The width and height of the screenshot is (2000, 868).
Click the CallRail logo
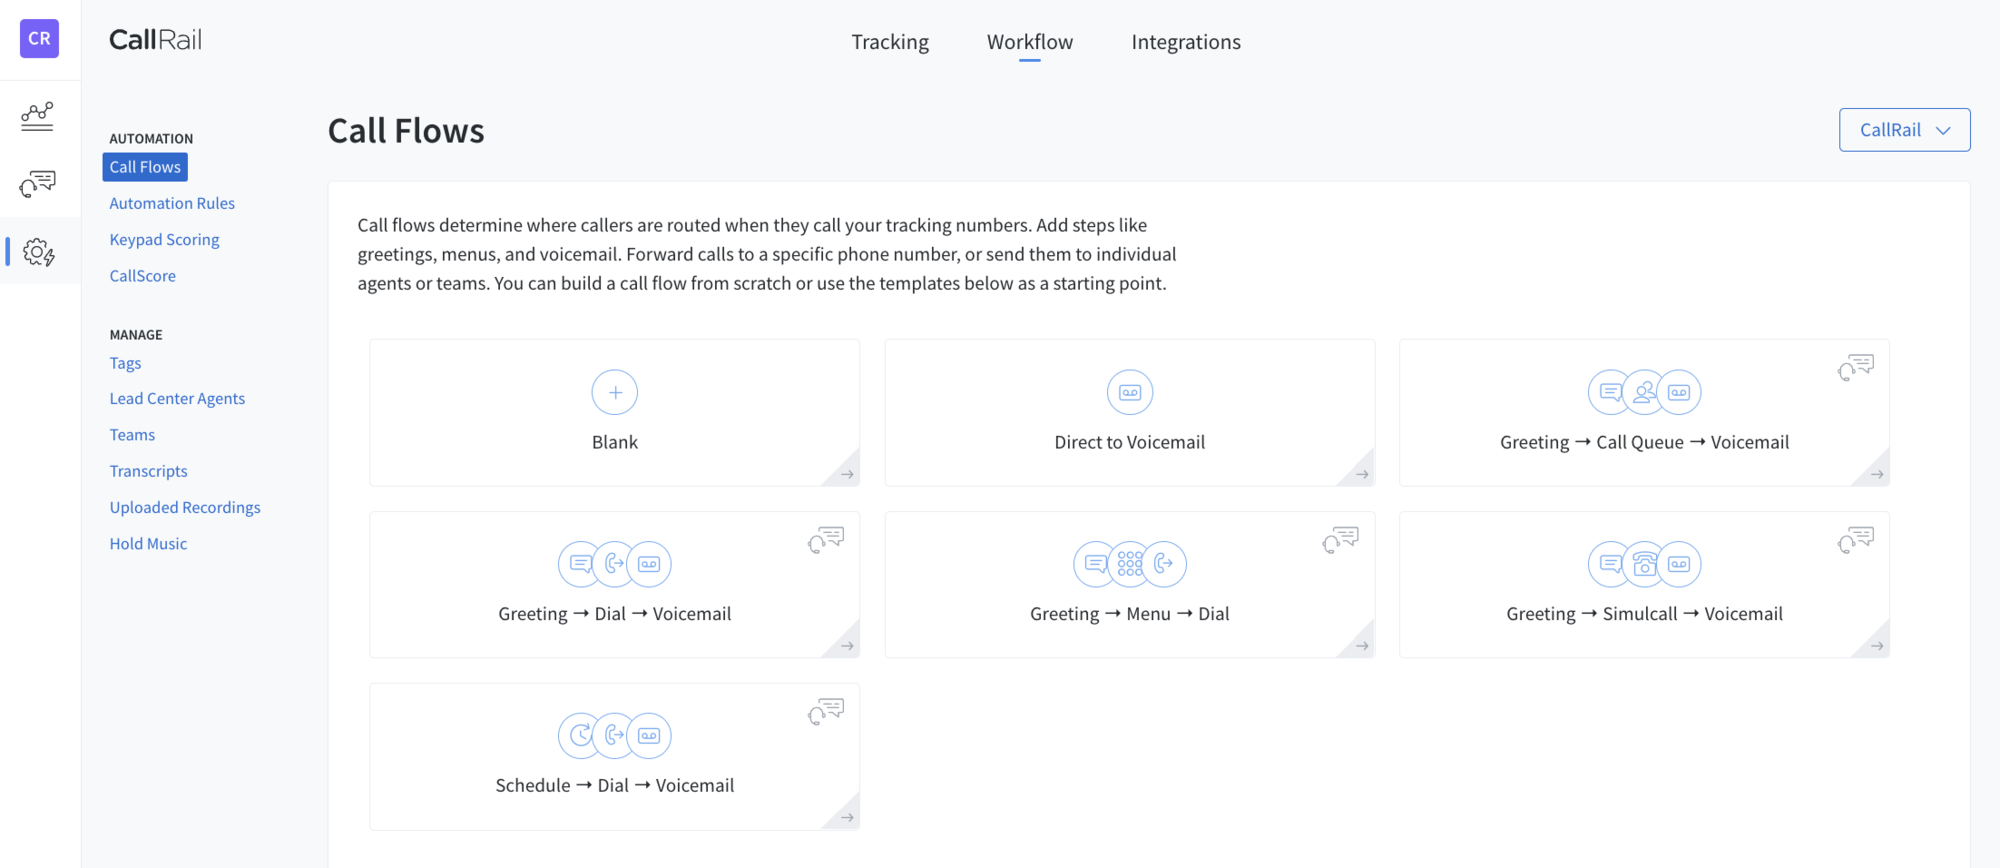pos(155,40)
